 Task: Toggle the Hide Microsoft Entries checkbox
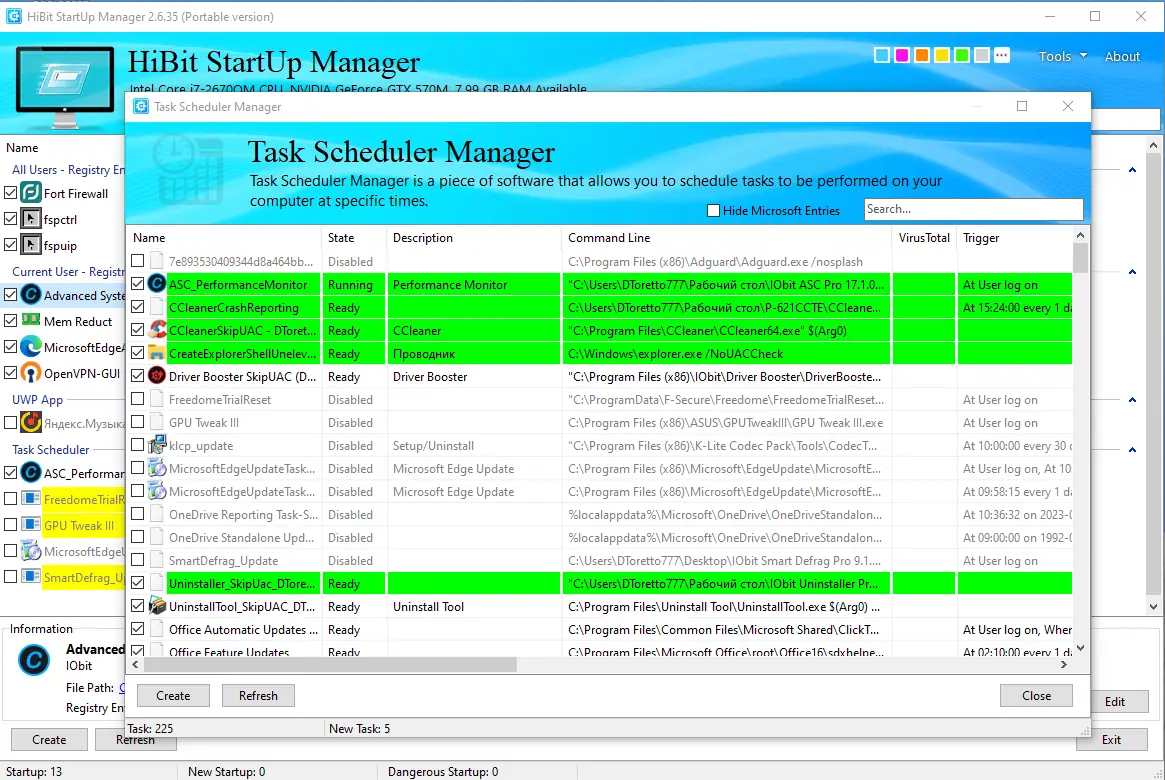coord(713,210)
